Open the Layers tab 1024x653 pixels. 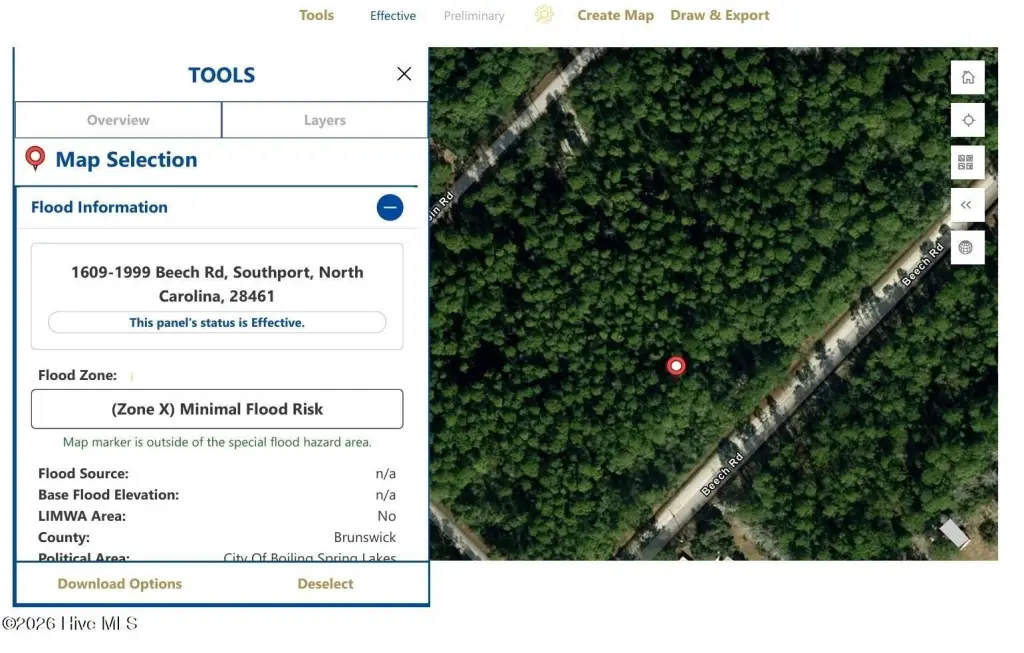[325, 120]
